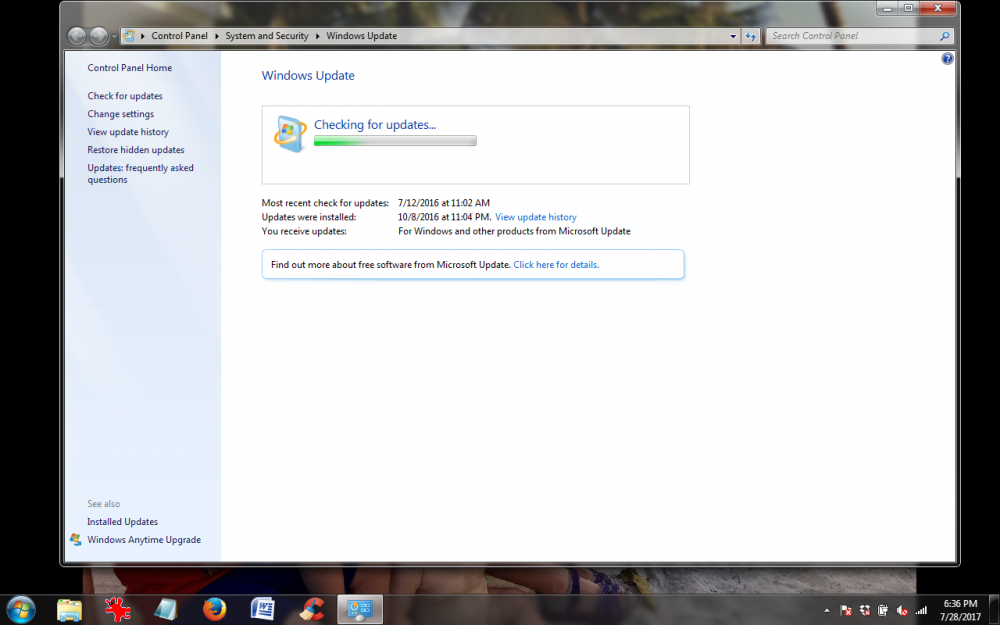Click the Refresh button in the address bar
The height and width of the screenshot is (625, 1000).
pos(751,35)
